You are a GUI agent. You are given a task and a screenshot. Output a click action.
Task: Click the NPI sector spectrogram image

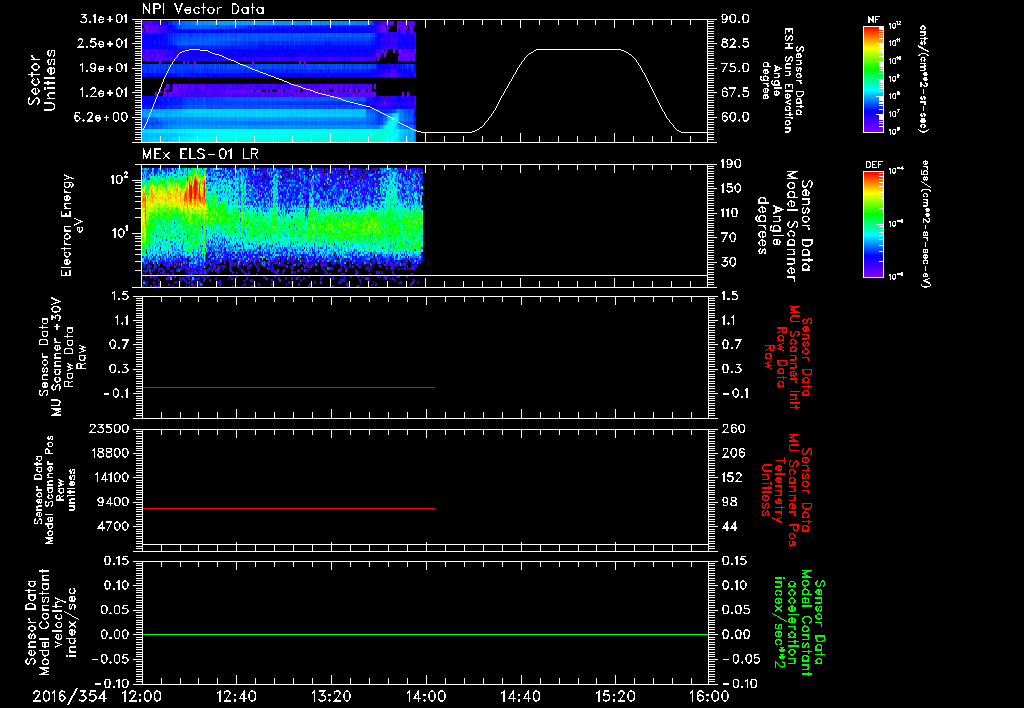click(x=279, y=81)
